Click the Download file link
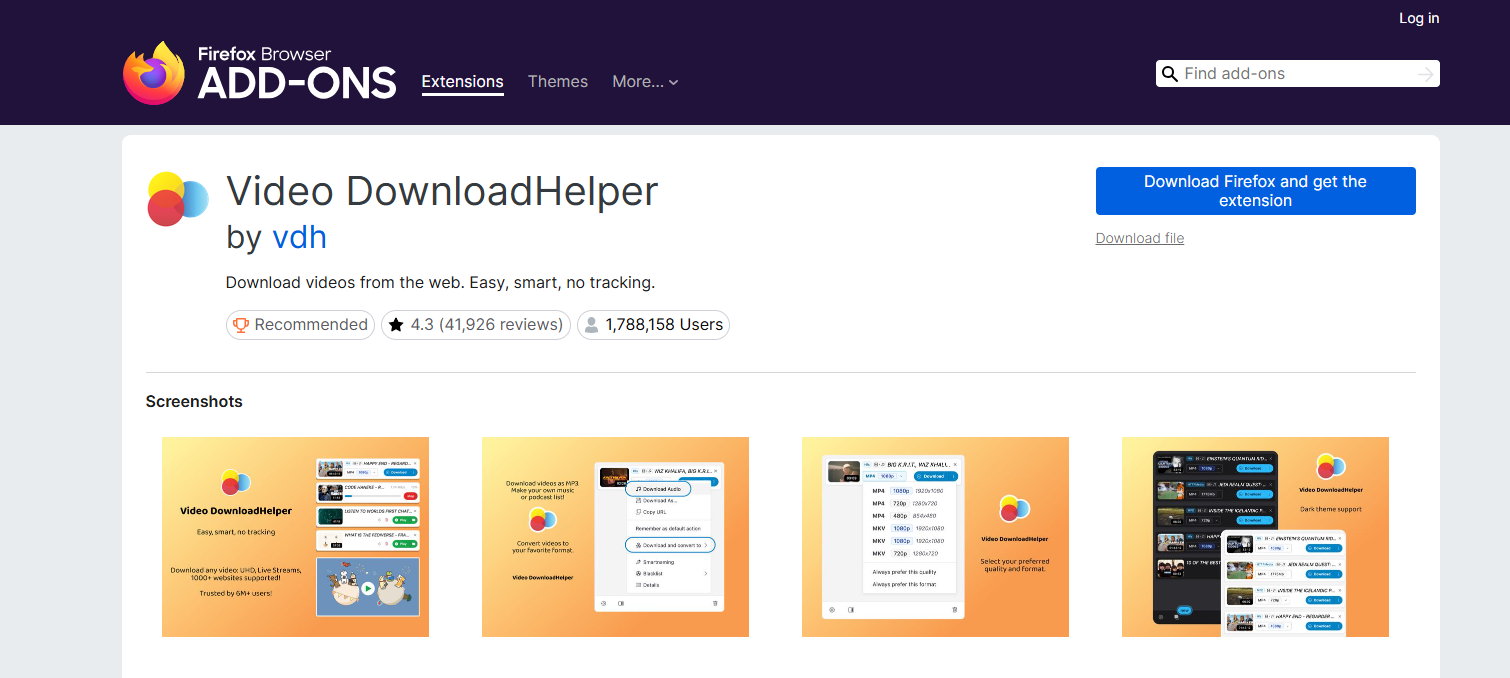 1140,238
